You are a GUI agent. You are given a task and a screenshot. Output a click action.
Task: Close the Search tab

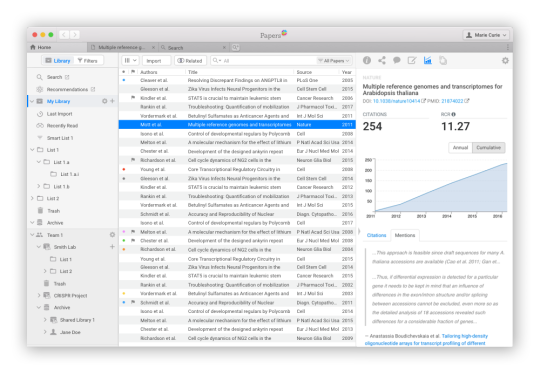pyautogui.click(x=225, y=47)
